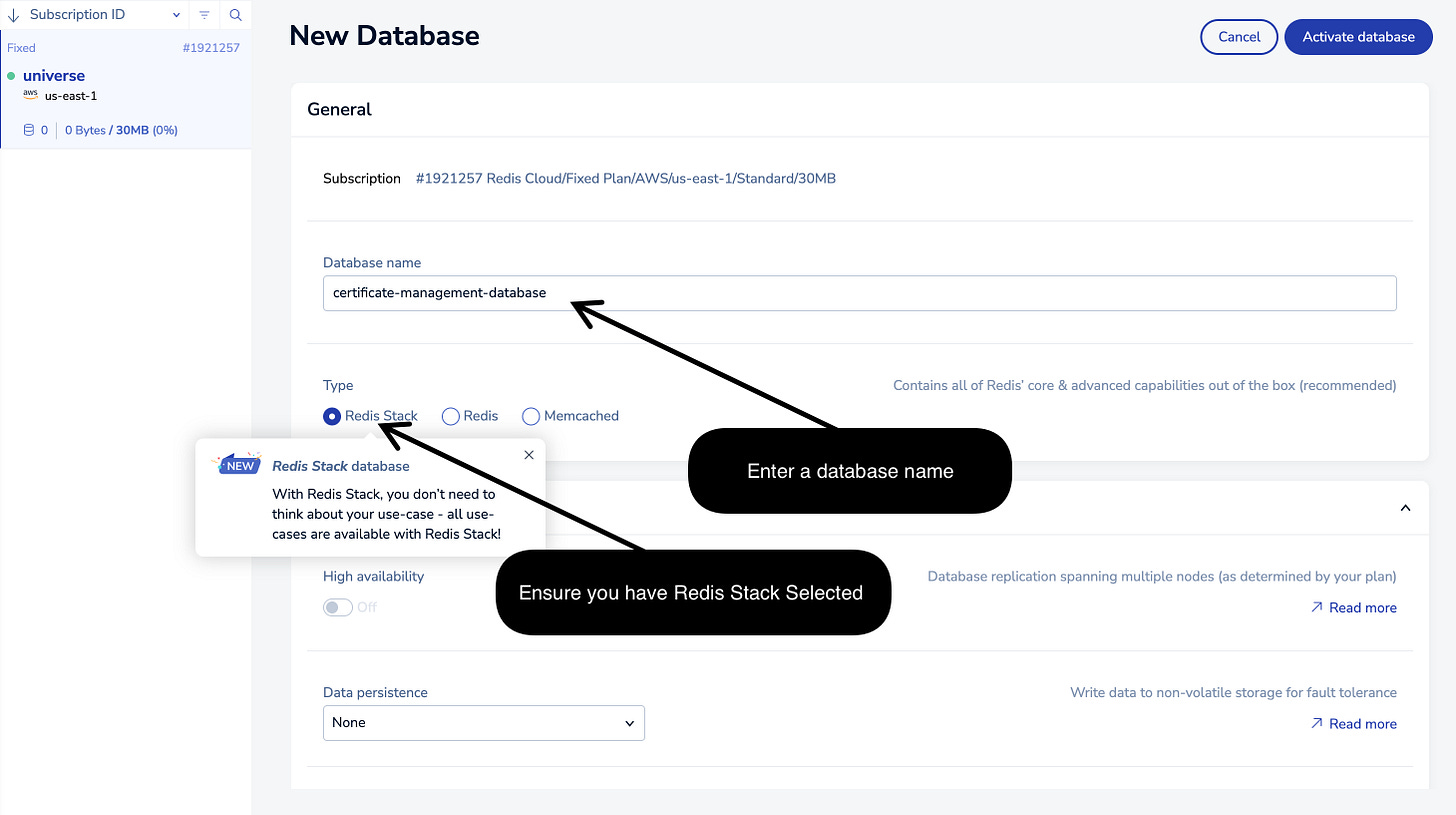Collapse the section with the chevron

(x=1405, y=508)
